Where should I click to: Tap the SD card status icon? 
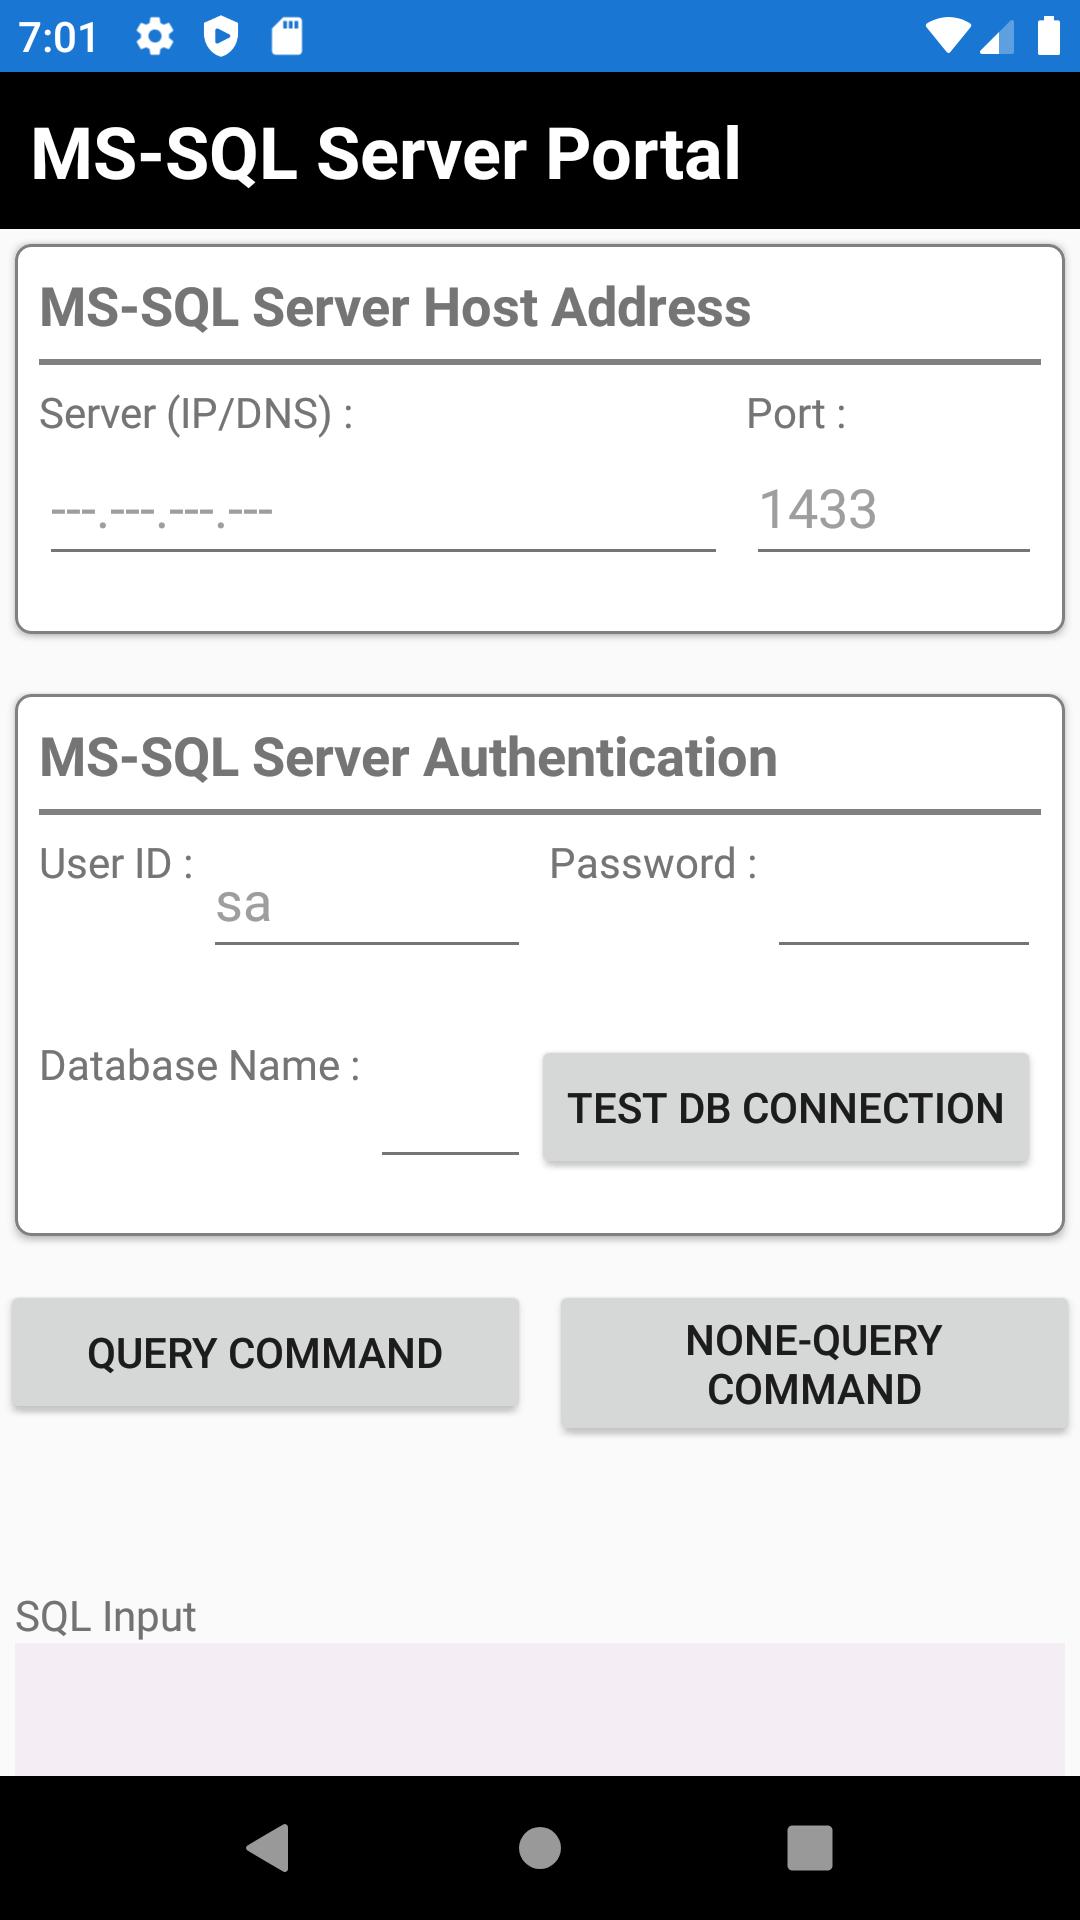coord(287,37)
